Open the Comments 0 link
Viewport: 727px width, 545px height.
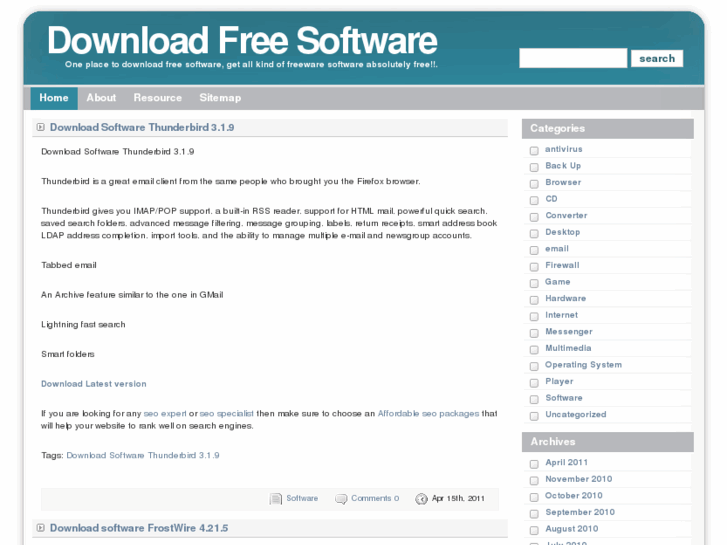pos(375,498)
